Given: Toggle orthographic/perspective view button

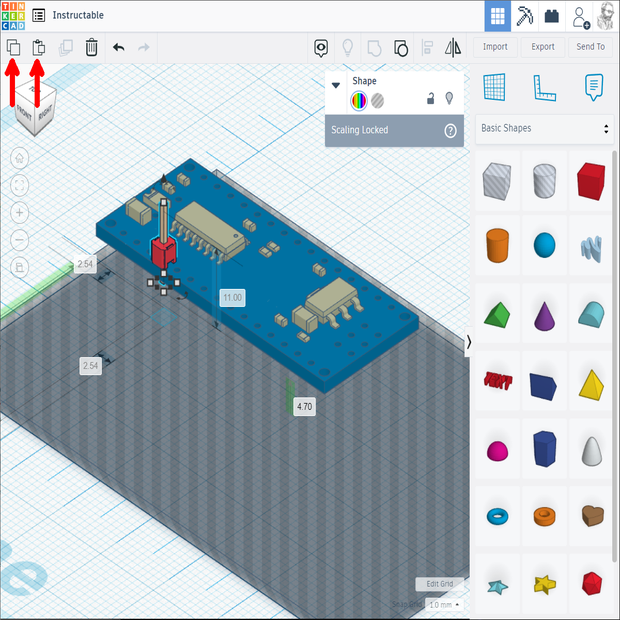Looking at the screenshot, I should (x=19, y=268).
